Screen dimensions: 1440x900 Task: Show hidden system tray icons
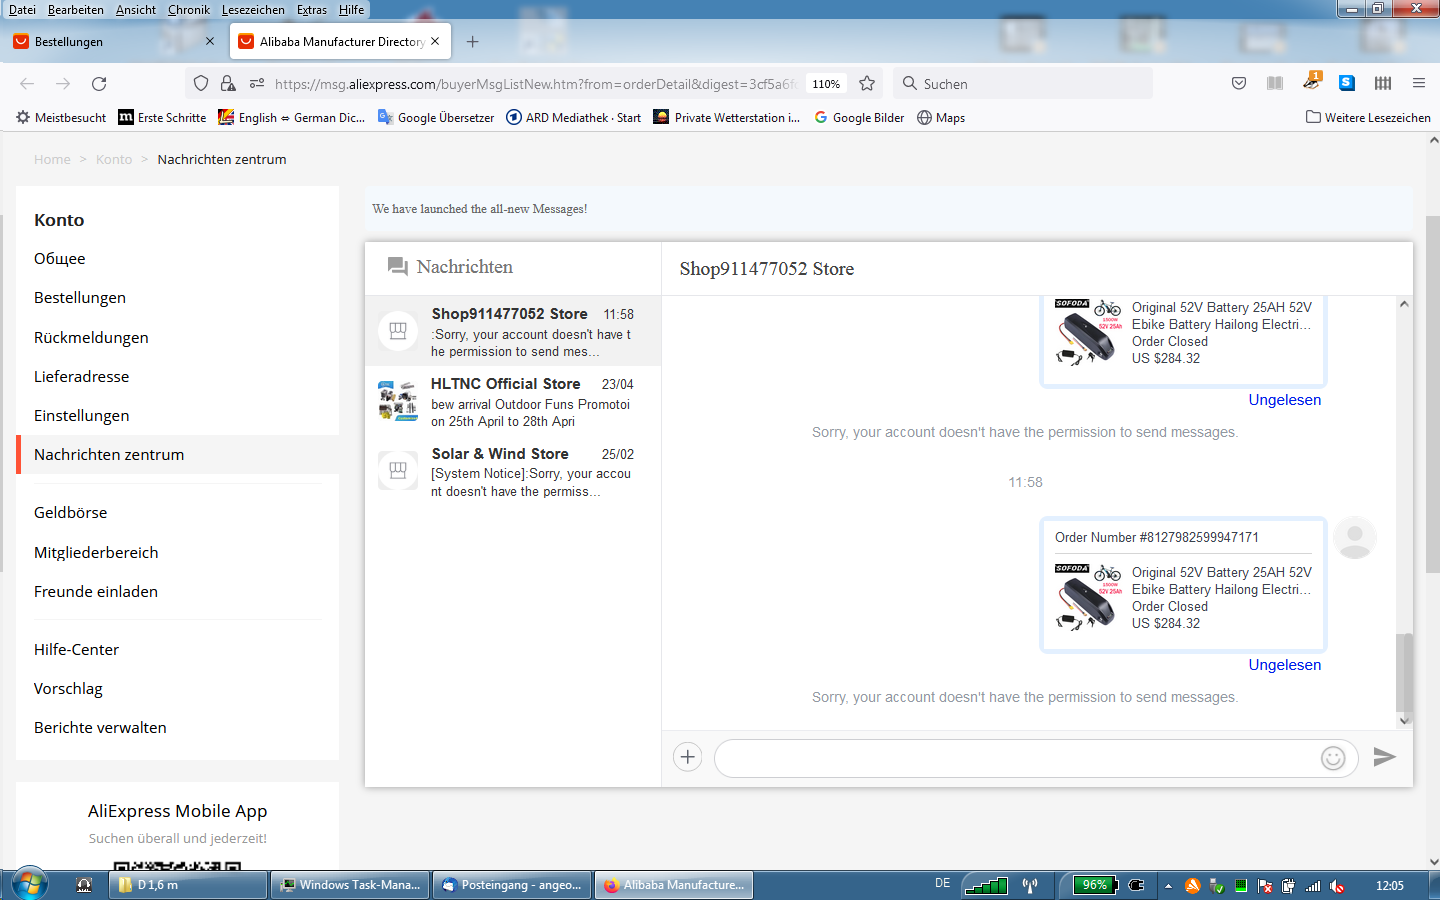1167,885
